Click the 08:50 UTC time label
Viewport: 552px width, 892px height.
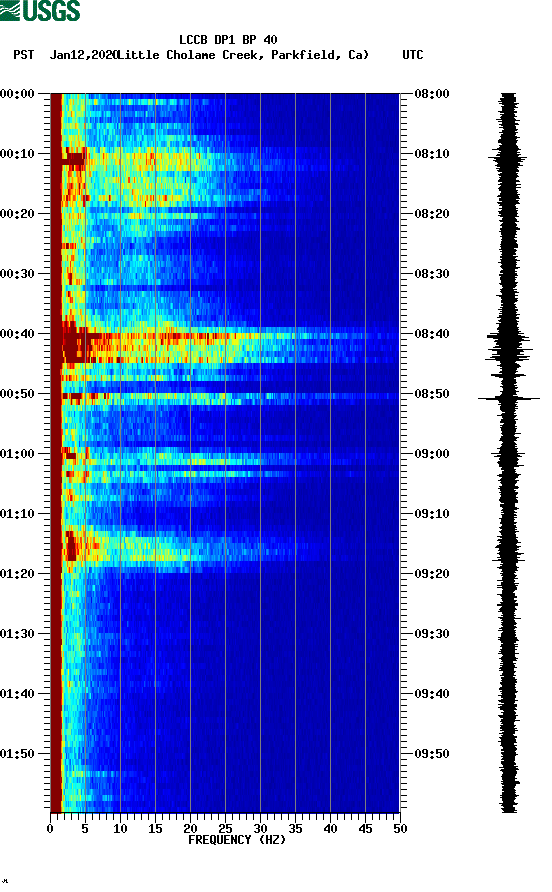pyautogui.click(x=432, y=394)
